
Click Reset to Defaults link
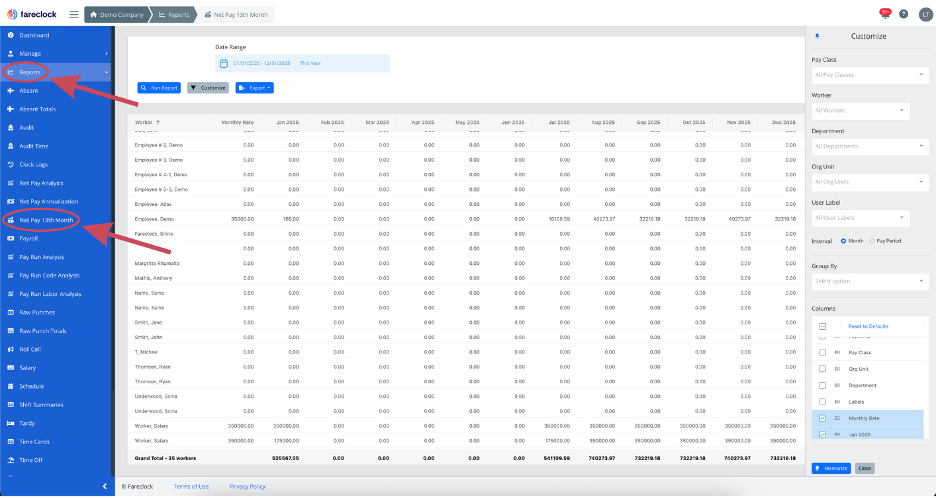point(868,327)
